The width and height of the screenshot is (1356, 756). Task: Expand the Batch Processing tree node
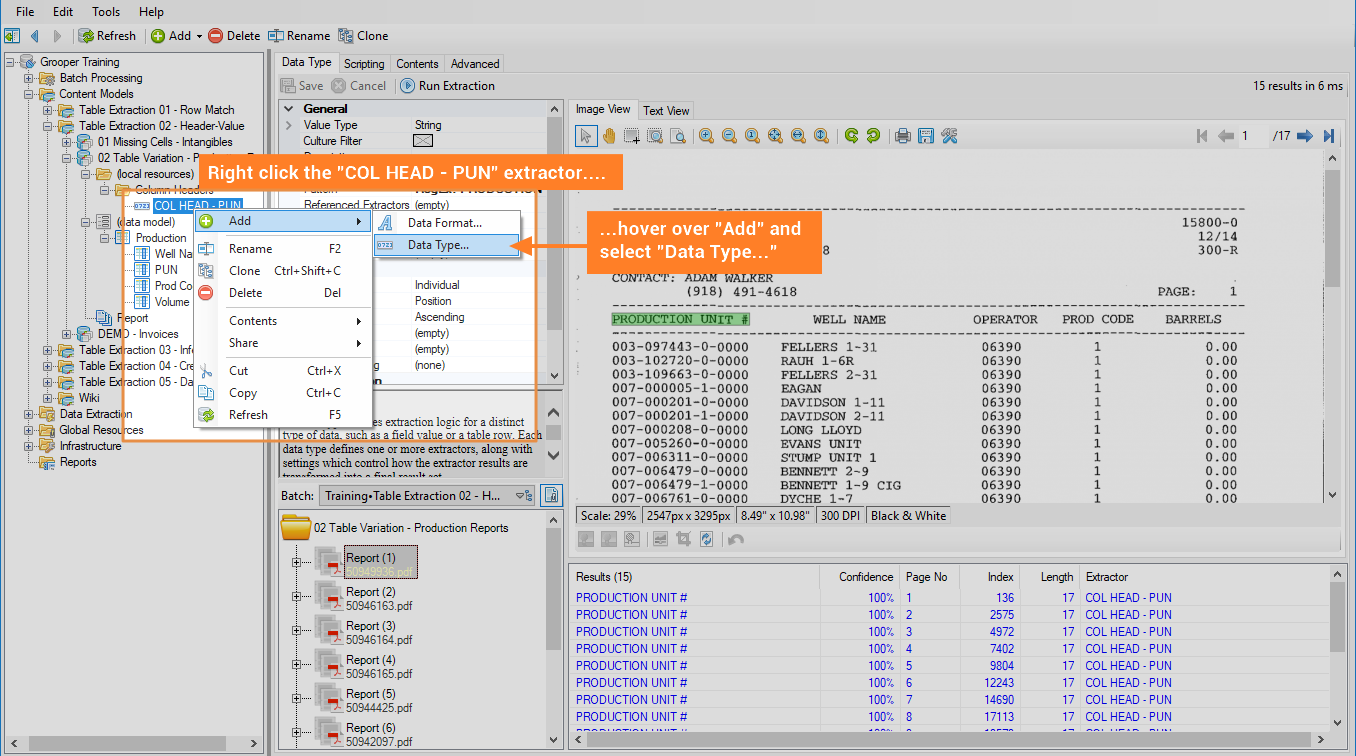(29, 78)
